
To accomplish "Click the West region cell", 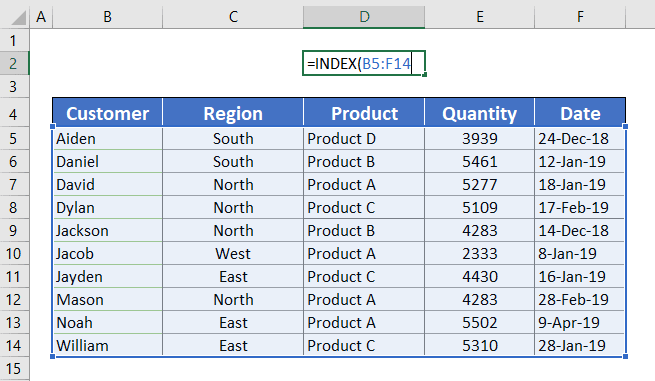I will click(x=233, y=254).
